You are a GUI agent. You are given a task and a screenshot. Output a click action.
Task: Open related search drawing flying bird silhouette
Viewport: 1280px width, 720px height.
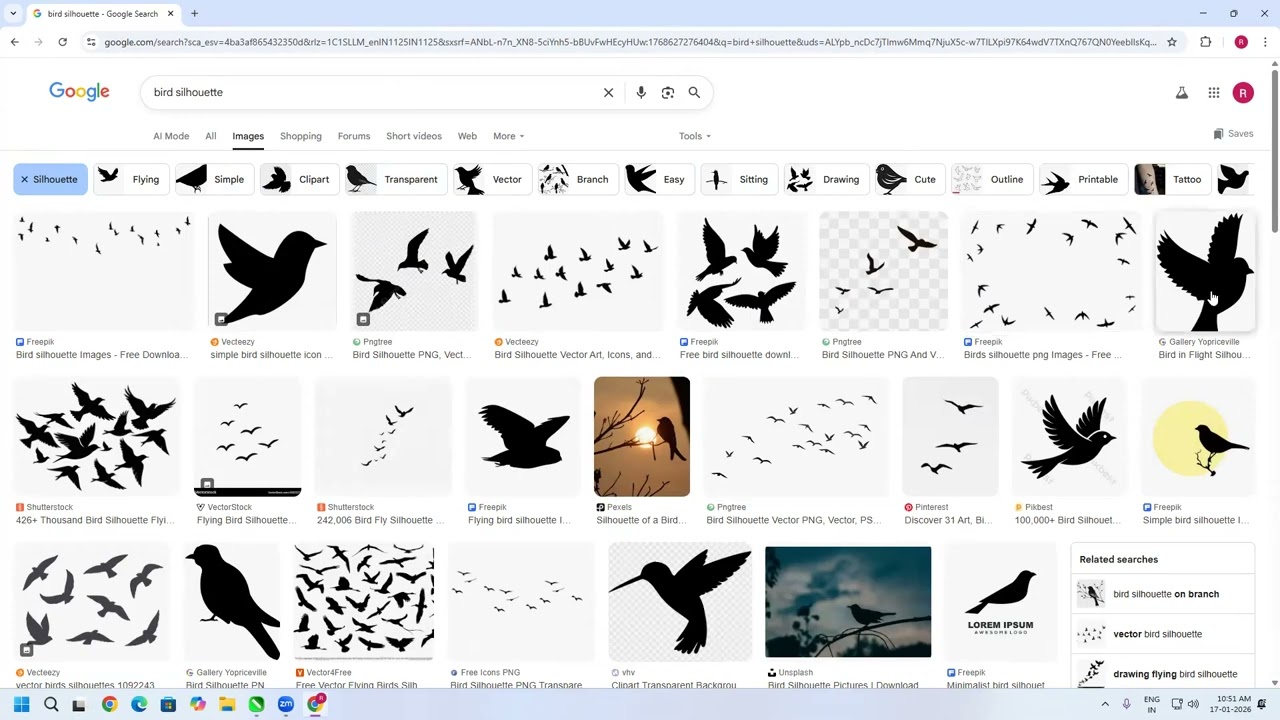tap(1162, 674)
